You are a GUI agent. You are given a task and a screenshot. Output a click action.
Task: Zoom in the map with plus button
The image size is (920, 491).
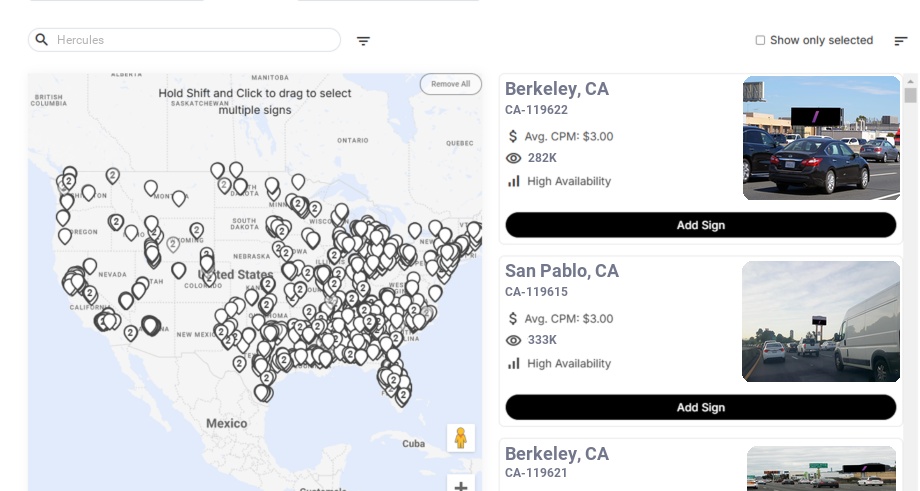[461, 486]
